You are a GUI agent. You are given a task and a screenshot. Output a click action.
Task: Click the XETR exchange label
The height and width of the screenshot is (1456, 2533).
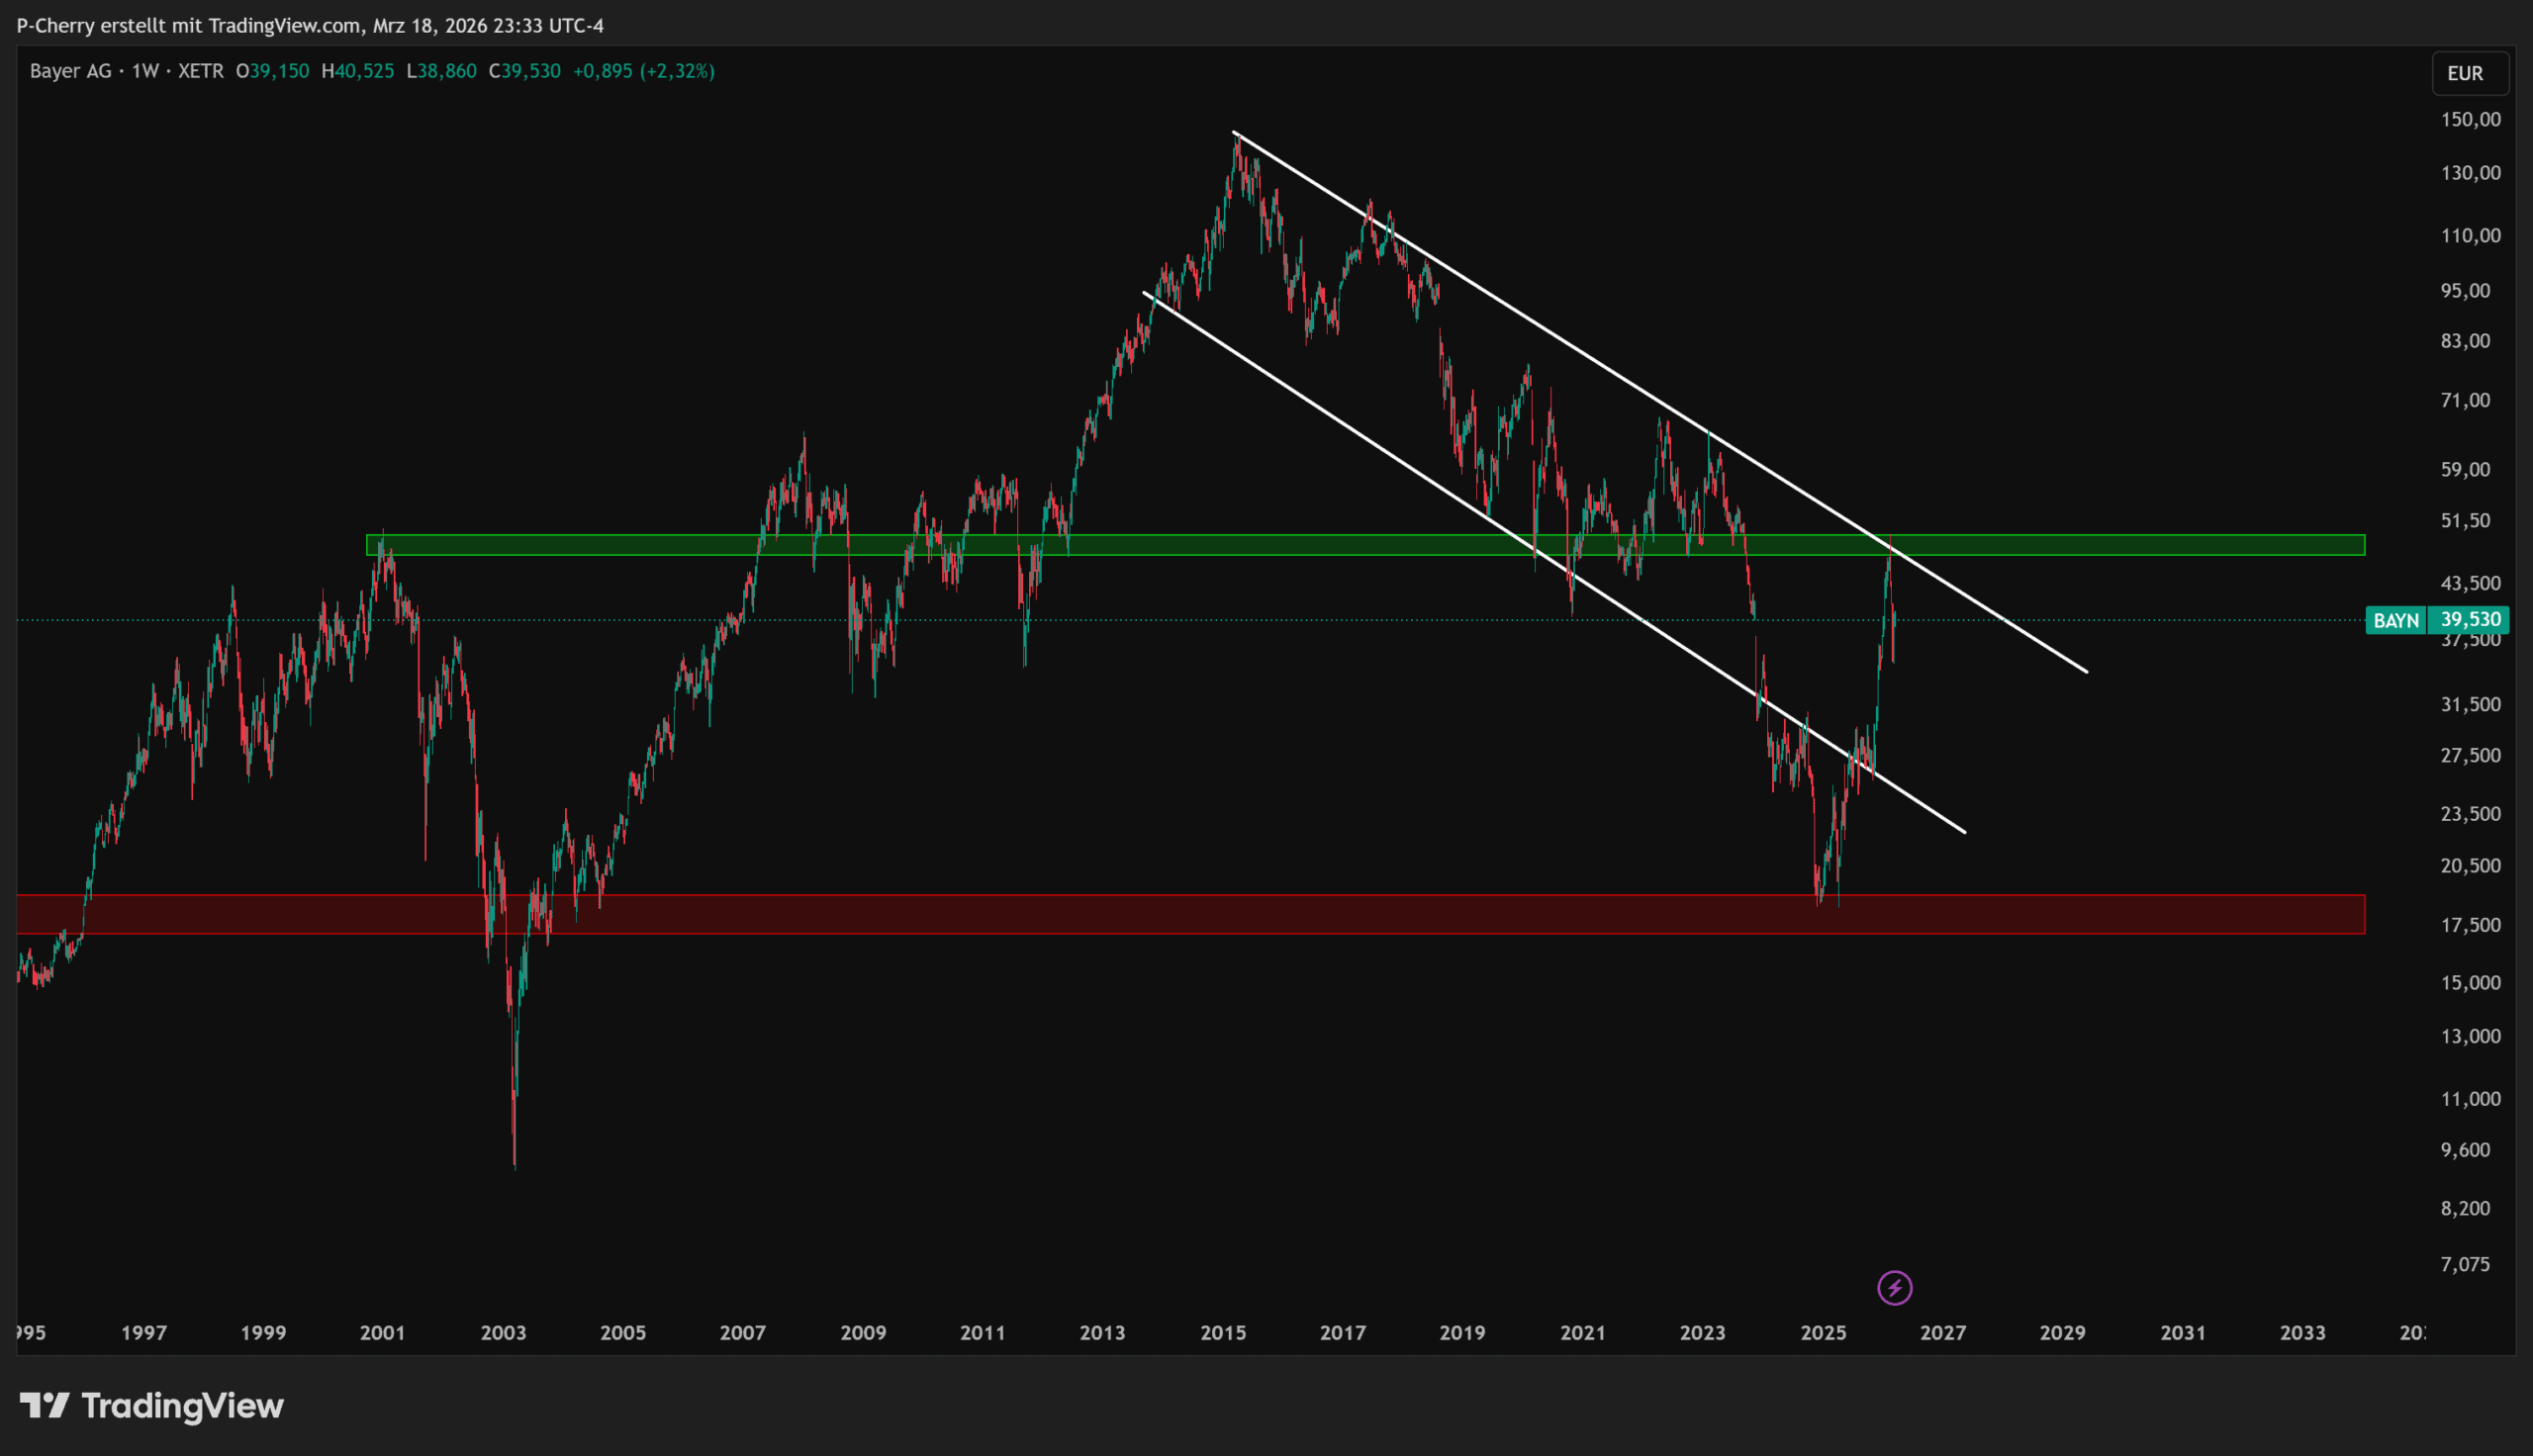click(x=200, y=71)
